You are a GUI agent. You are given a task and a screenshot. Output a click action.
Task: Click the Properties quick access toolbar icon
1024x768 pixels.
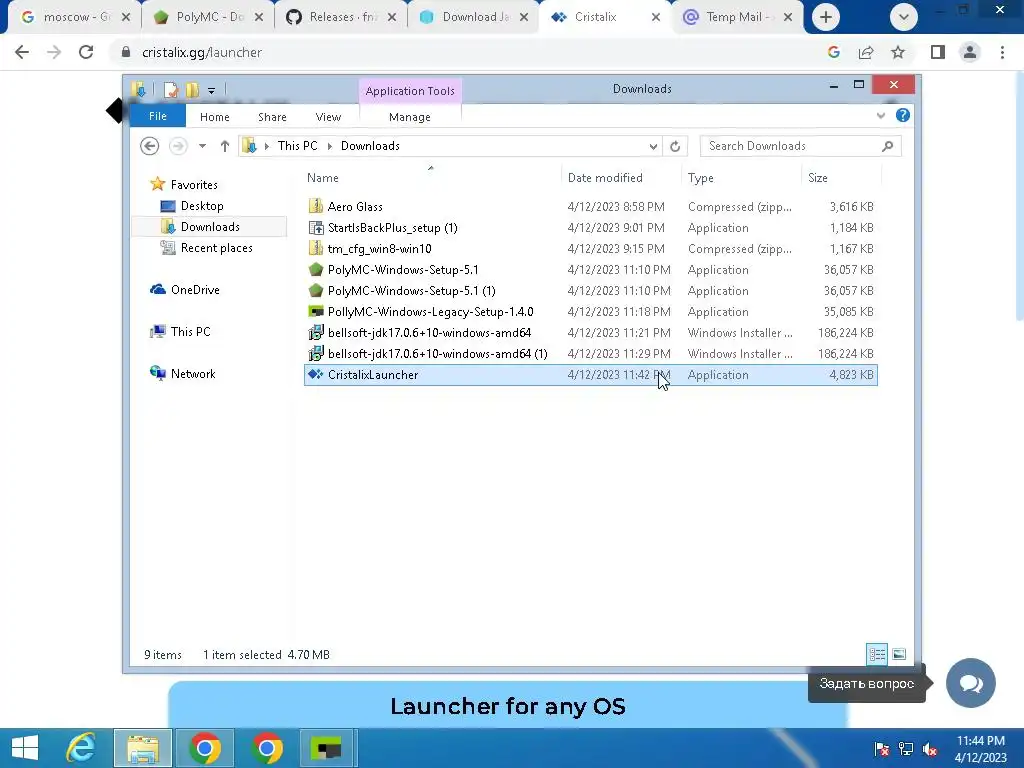pyautogui.click(x=171, y=90)
